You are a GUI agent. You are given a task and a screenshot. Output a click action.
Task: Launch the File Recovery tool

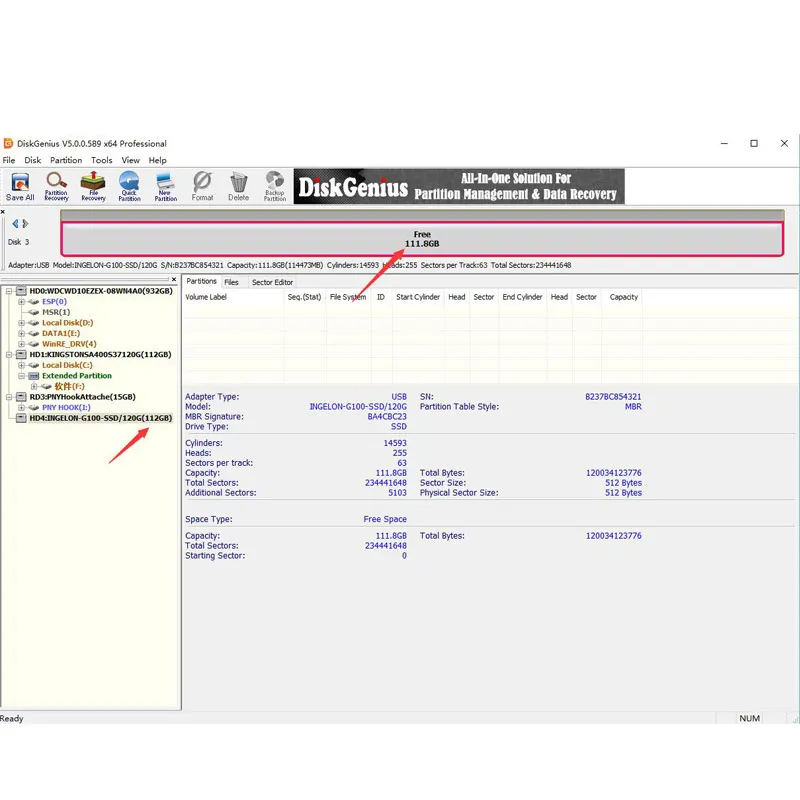pos(93,186)
